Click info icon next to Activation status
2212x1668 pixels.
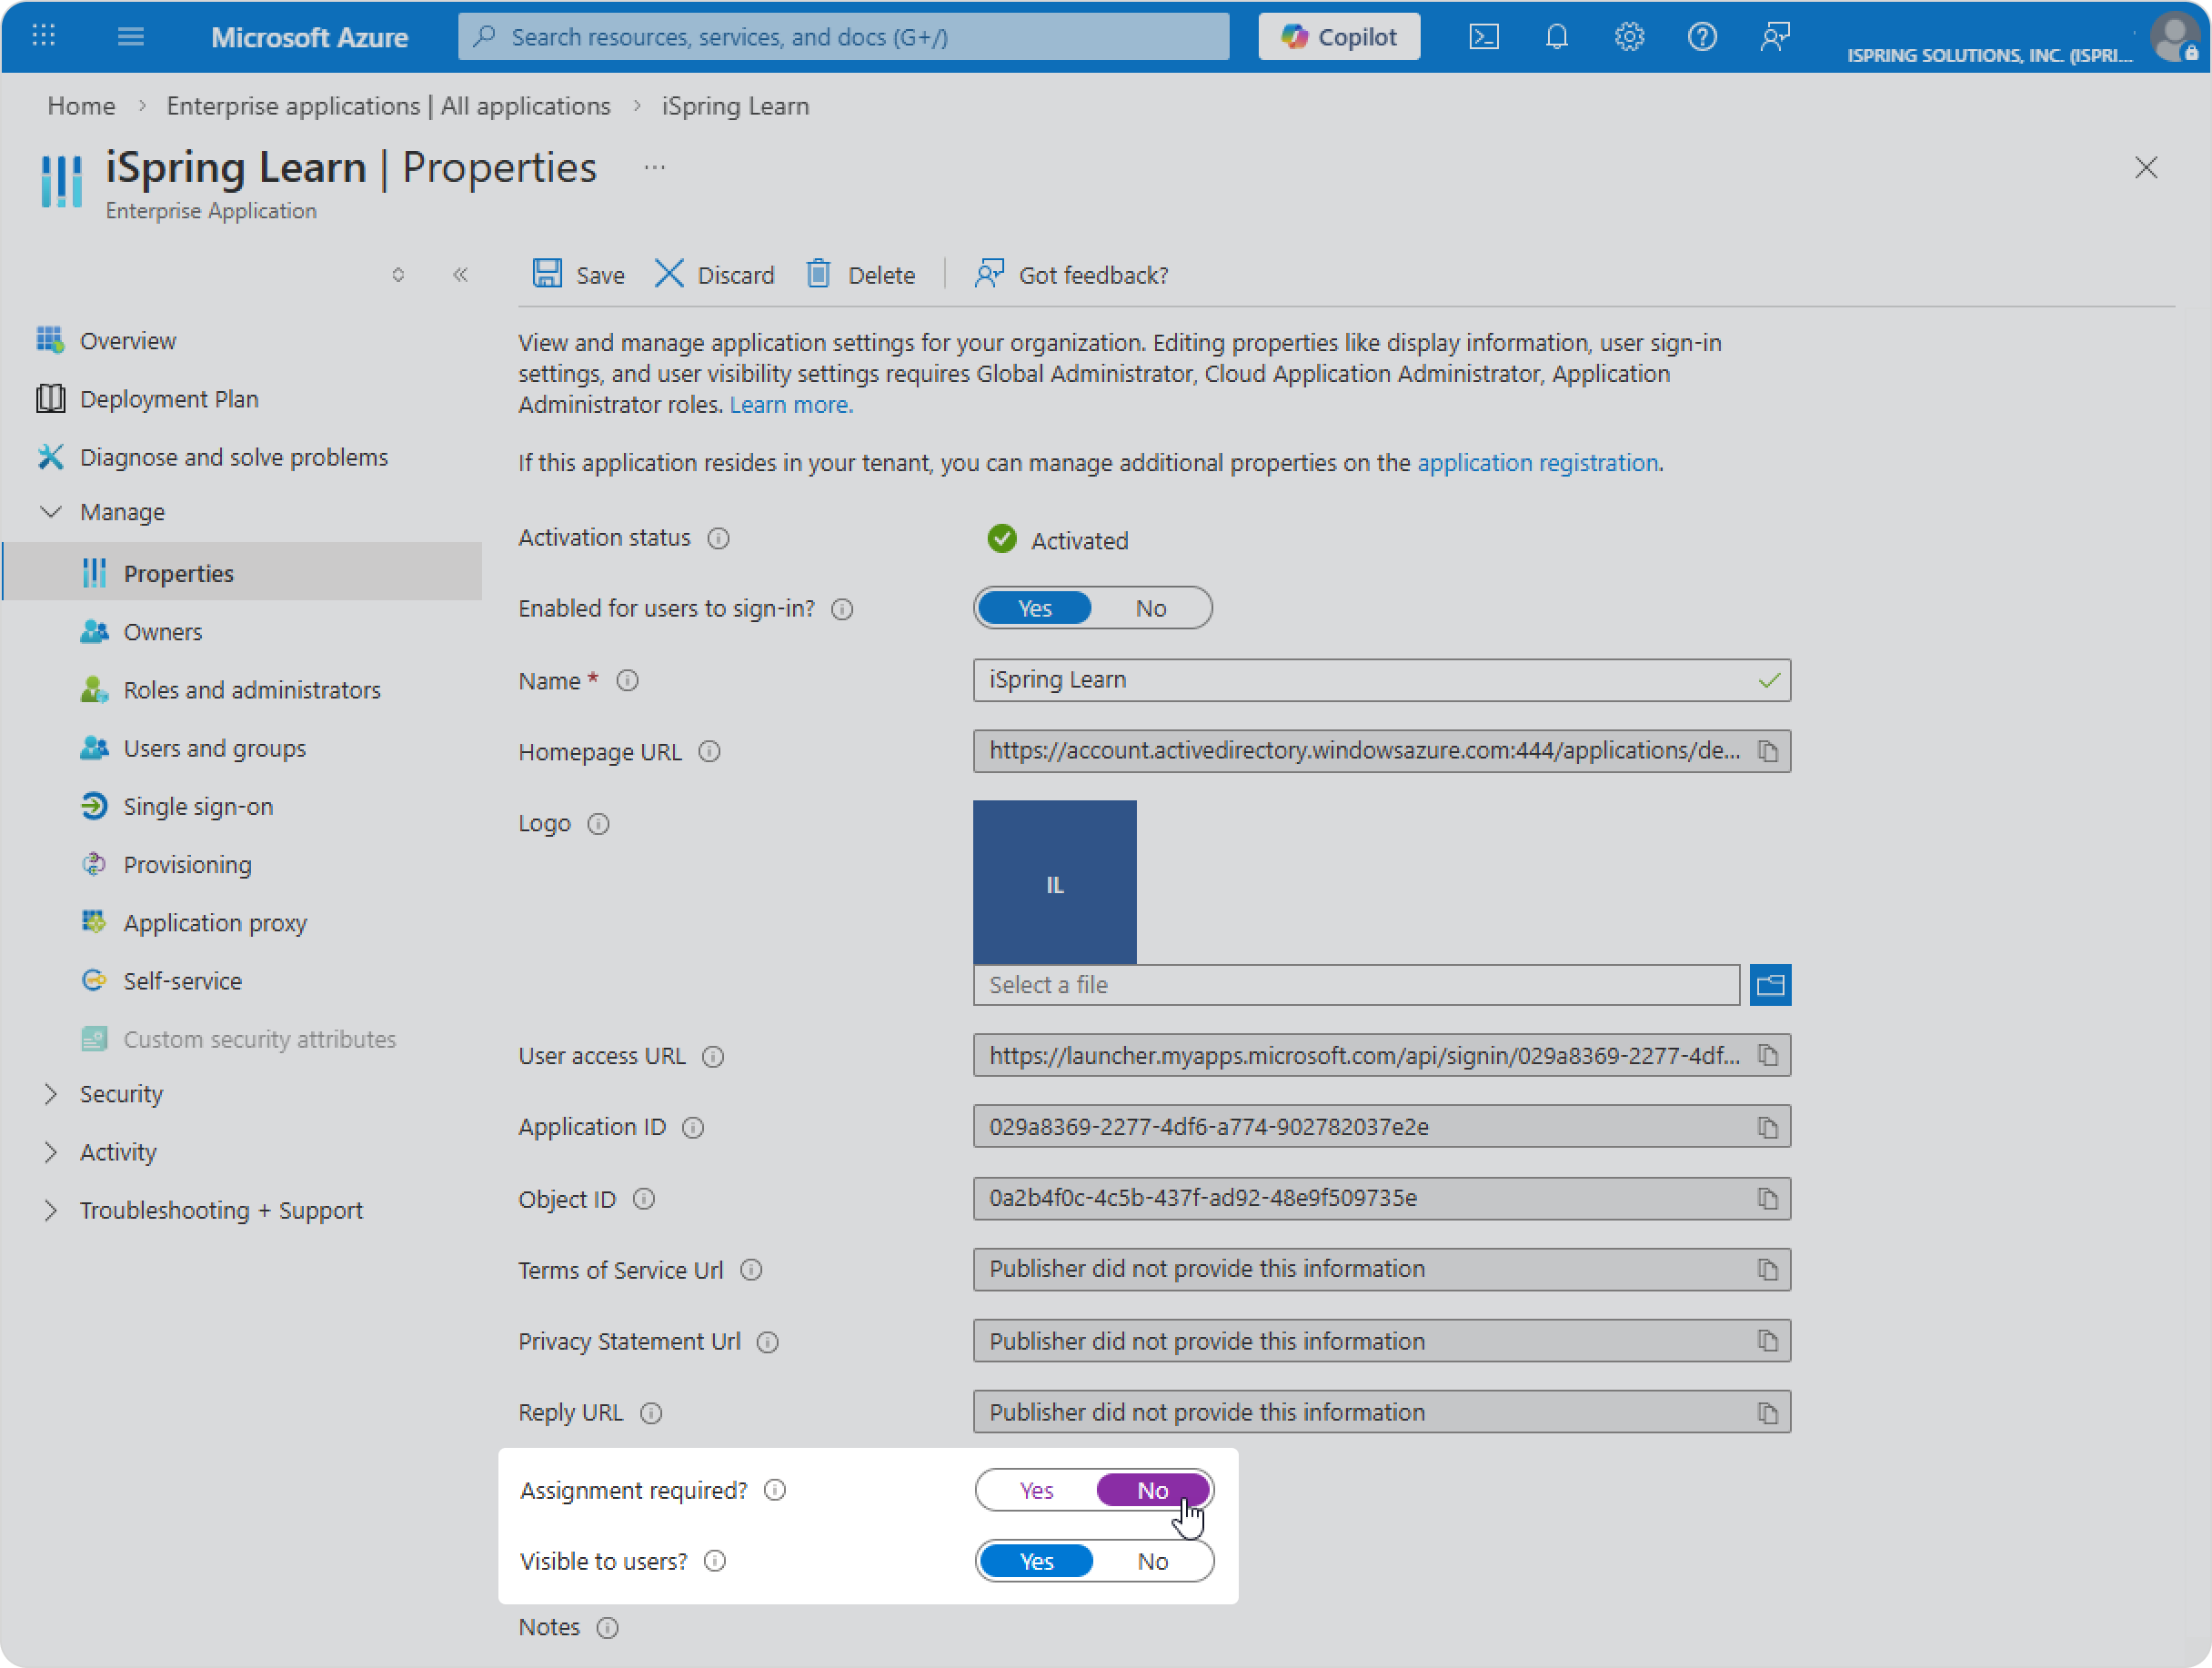pos(718,539)
